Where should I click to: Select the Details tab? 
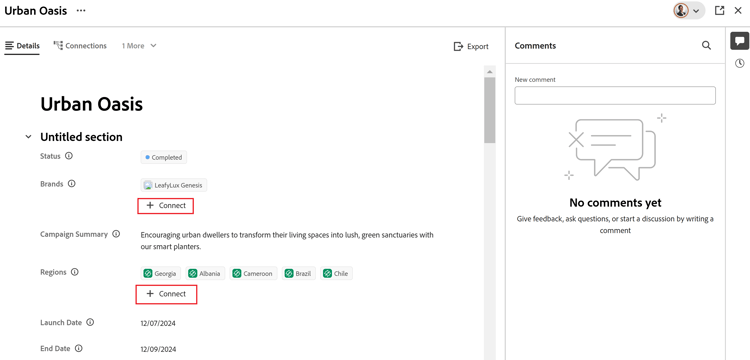[x=22, y=46]
